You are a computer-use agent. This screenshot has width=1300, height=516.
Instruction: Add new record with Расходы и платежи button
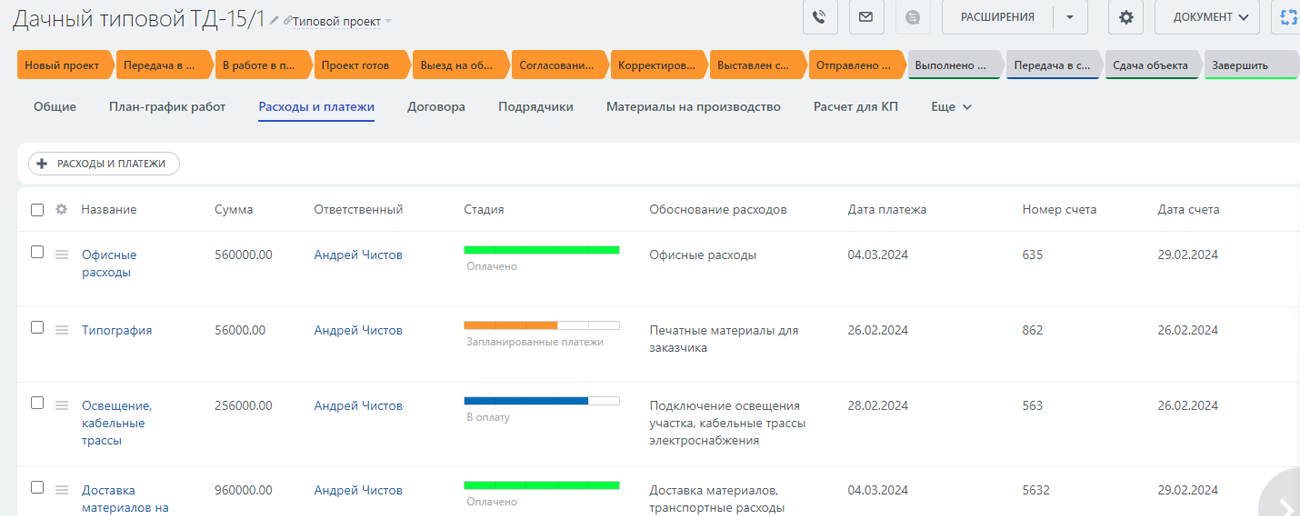tap(104, 164)
